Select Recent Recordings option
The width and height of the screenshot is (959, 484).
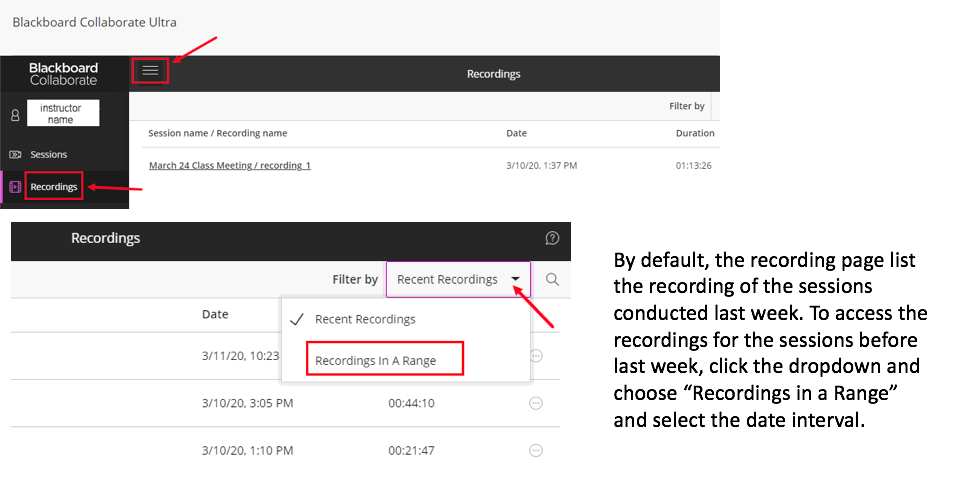click(x=365, y=319)
